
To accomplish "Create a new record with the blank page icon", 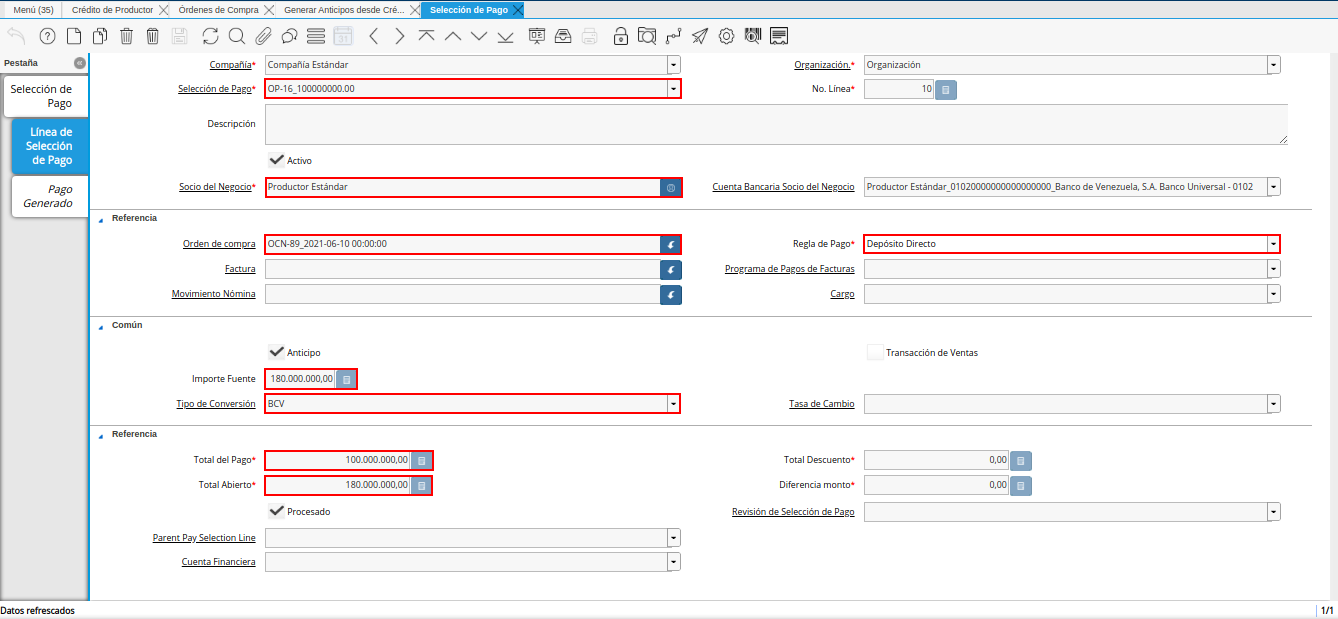I will [x=74, y=37].
